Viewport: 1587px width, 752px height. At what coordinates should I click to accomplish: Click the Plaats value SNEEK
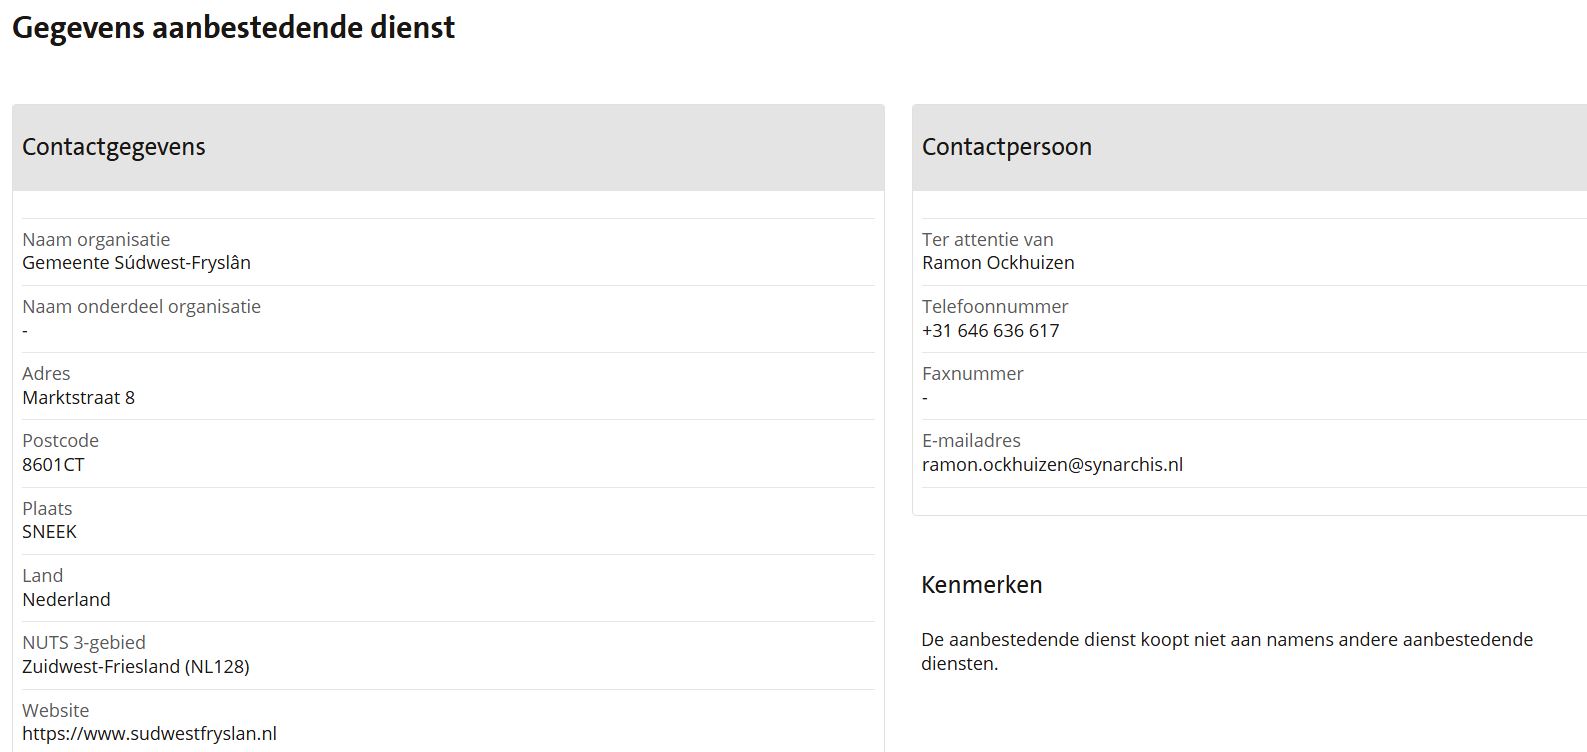click(49, 531)
